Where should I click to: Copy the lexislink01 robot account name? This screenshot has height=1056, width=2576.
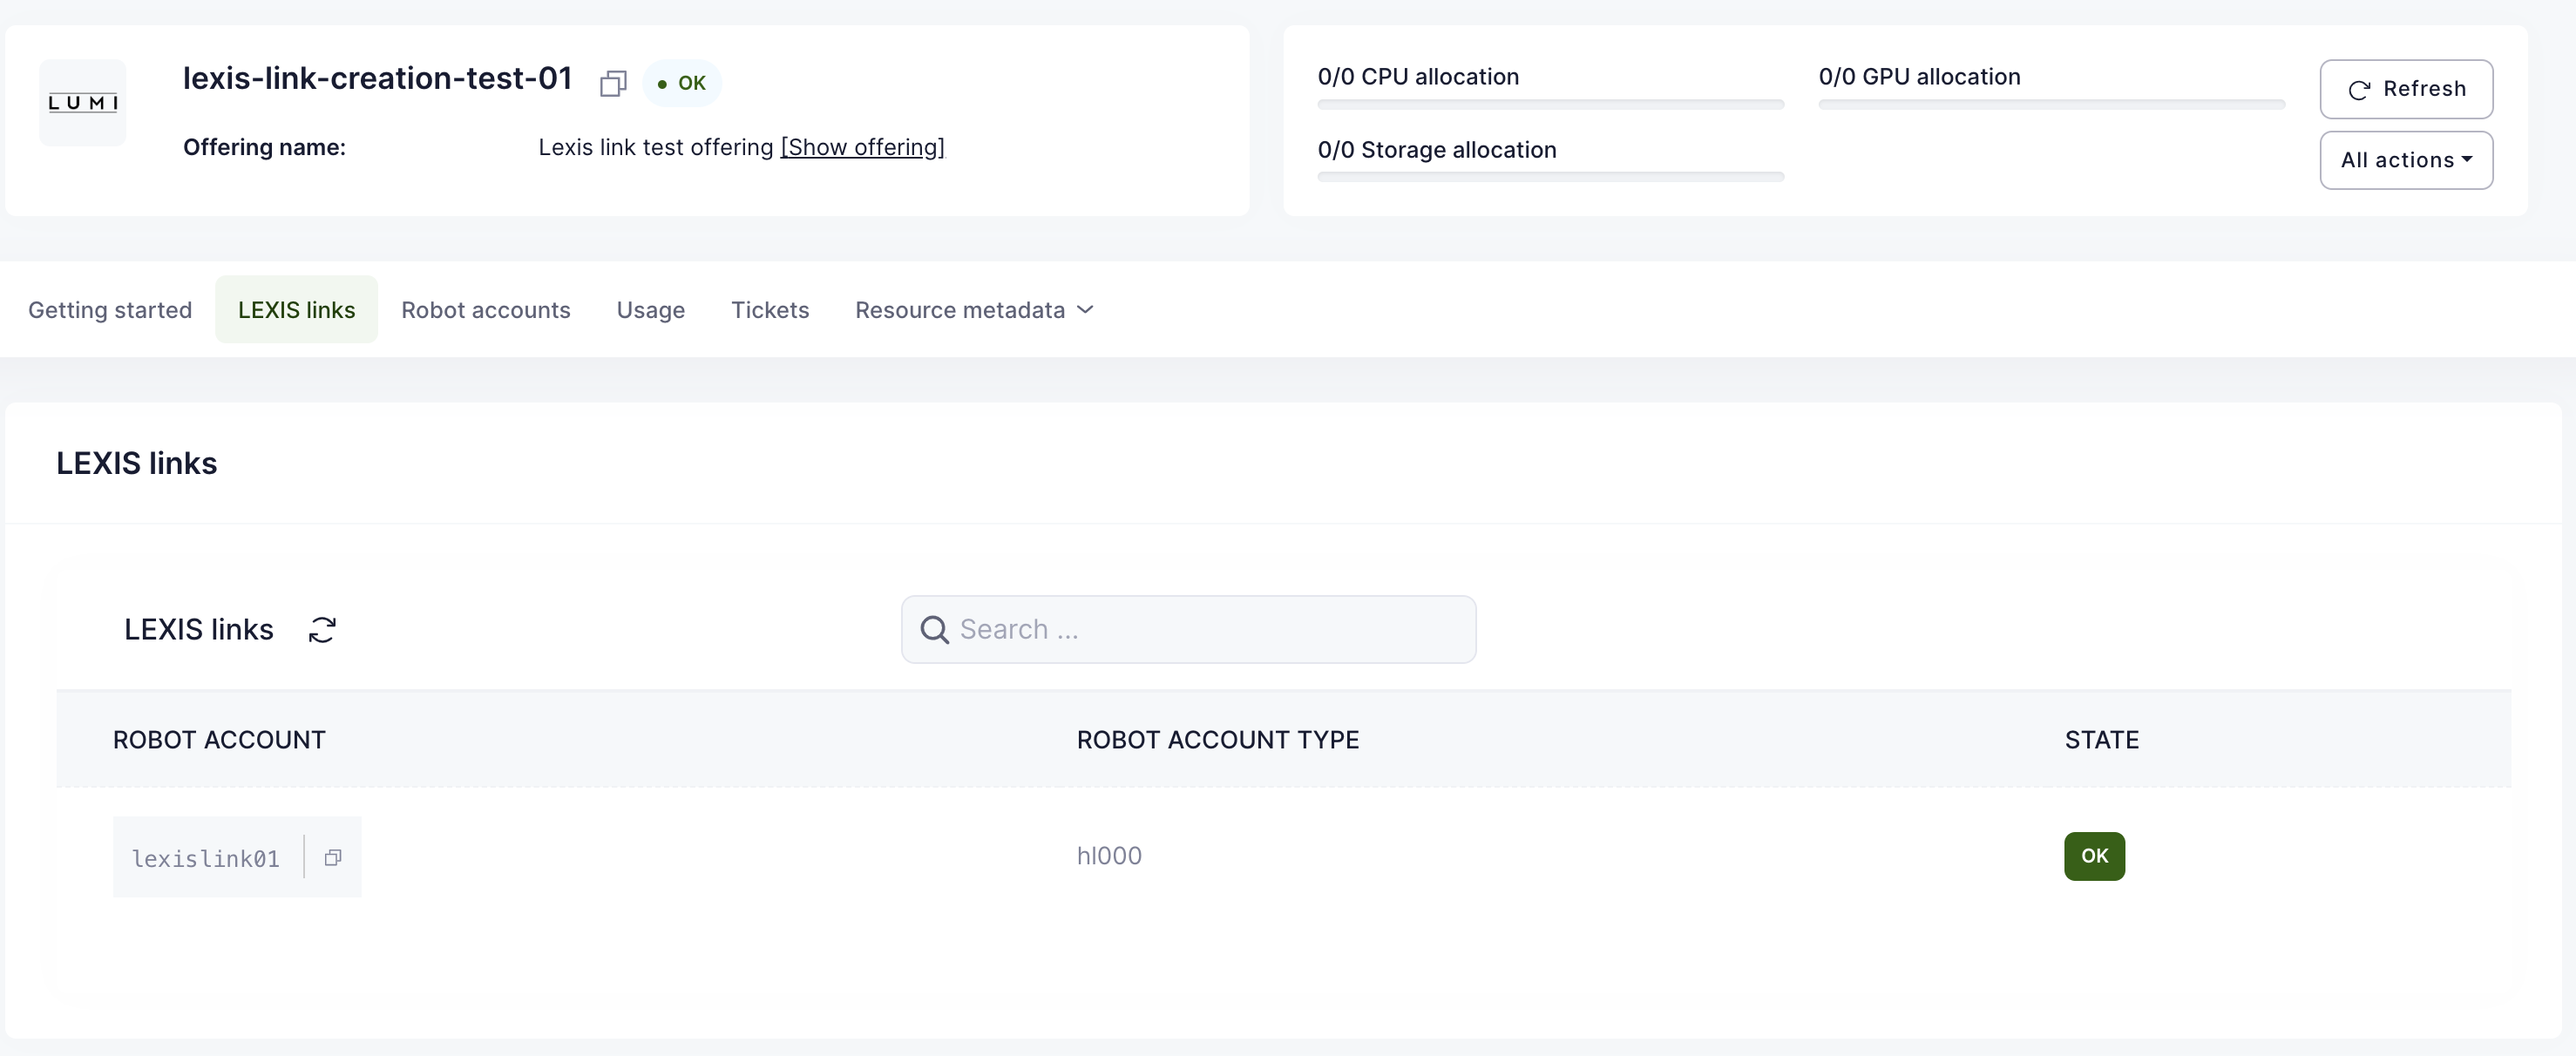[x=333, y=858]
